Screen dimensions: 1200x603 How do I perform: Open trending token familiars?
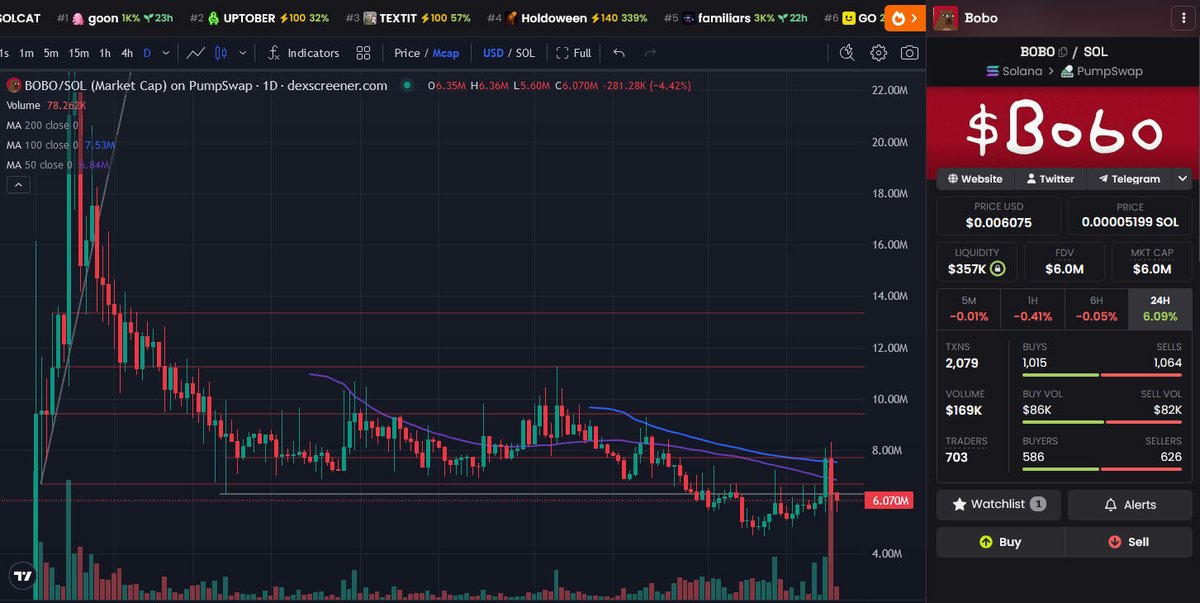735,18
